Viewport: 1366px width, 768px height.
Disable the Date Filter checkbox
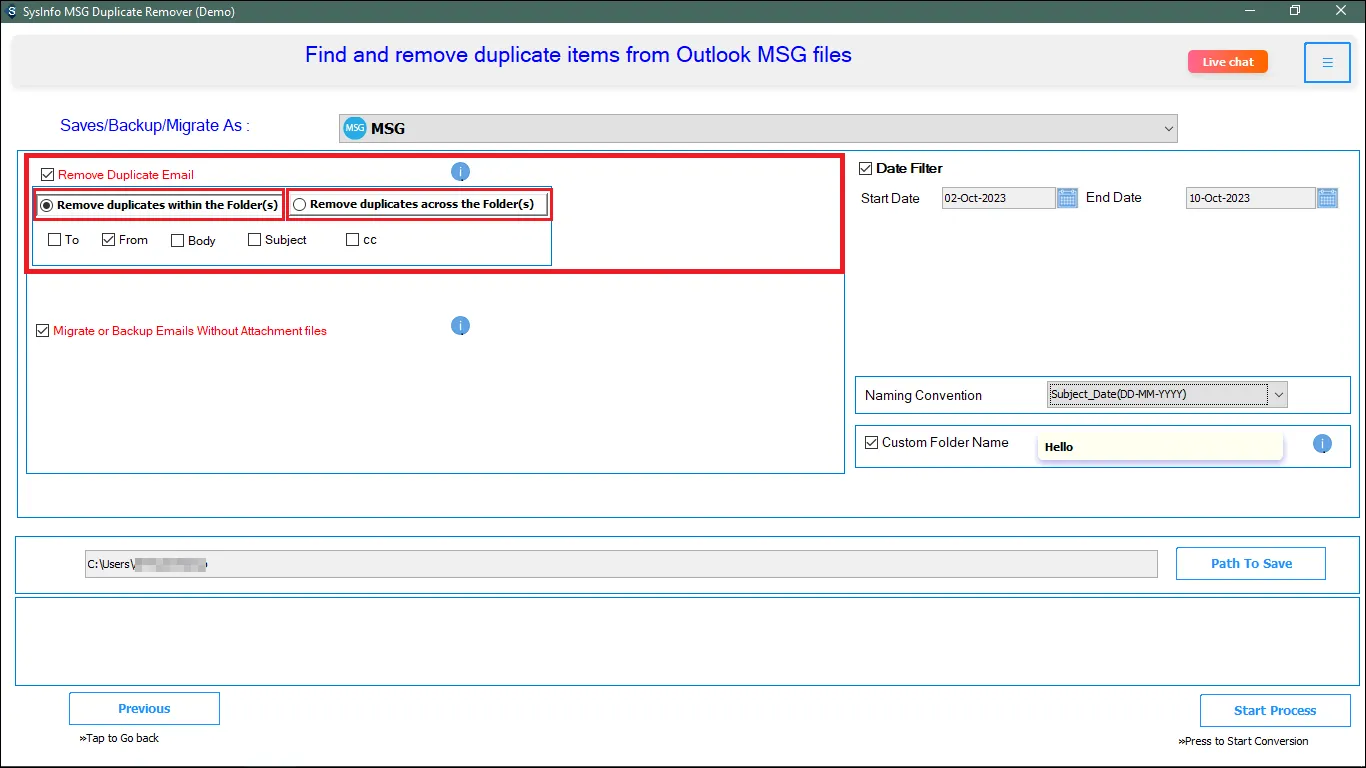point(866,169)
